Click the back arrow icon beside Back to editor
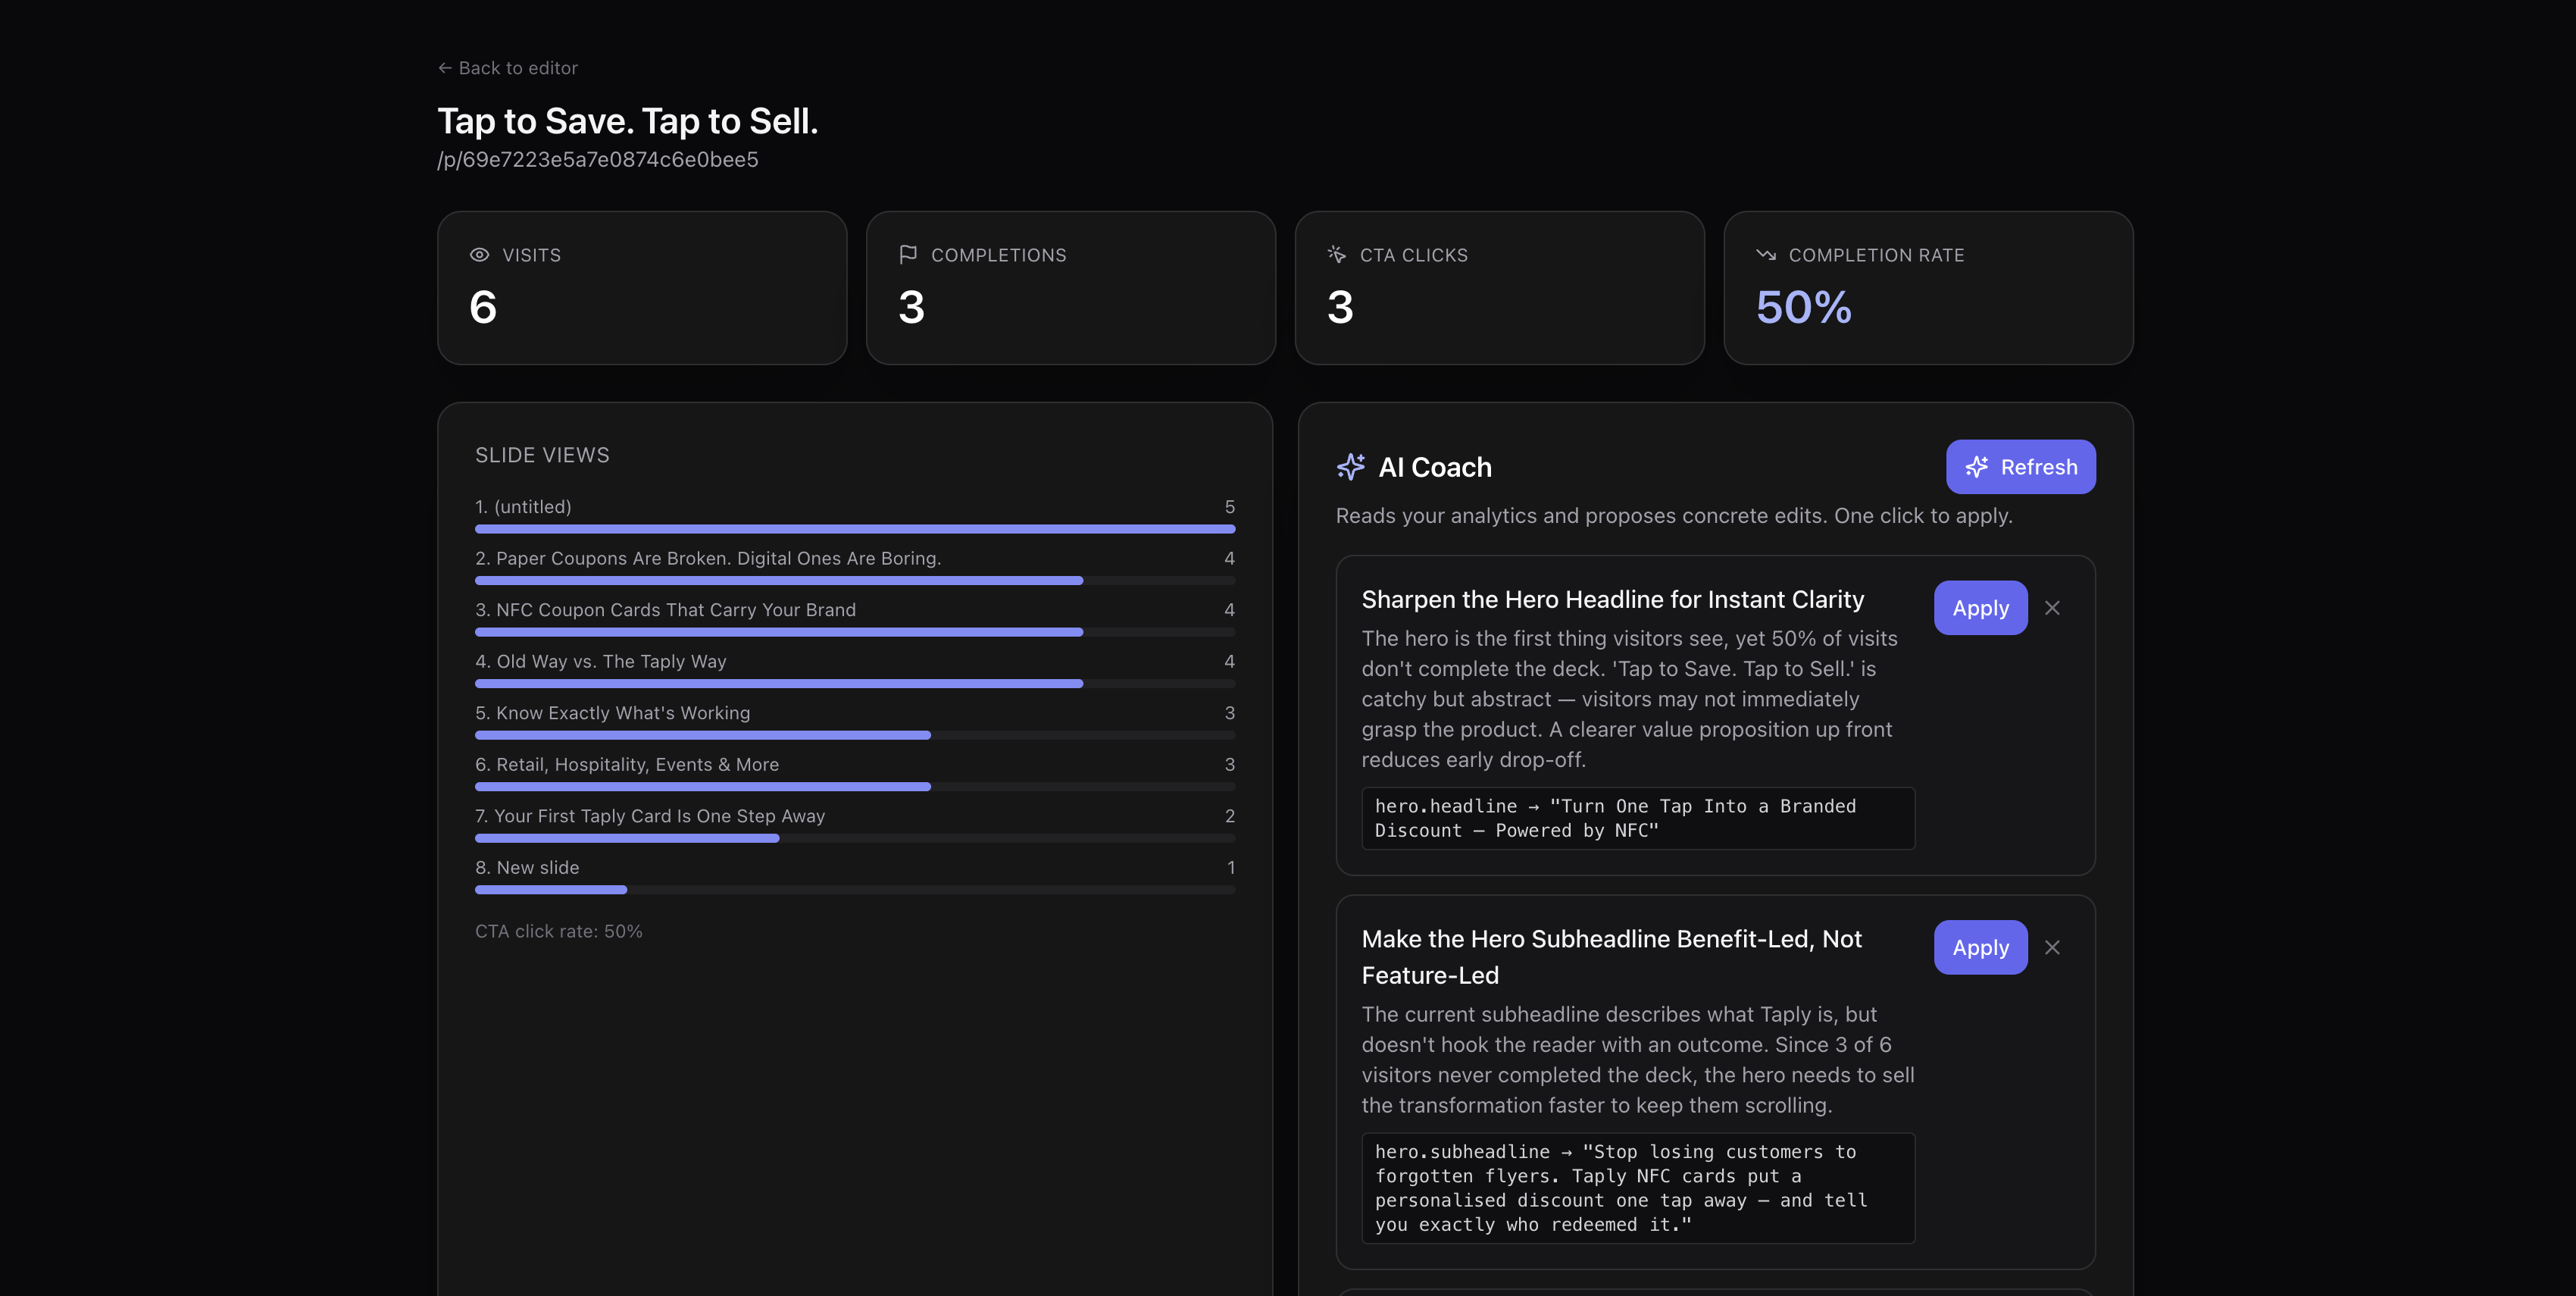 pyautogui.click(x=445, y=68)
